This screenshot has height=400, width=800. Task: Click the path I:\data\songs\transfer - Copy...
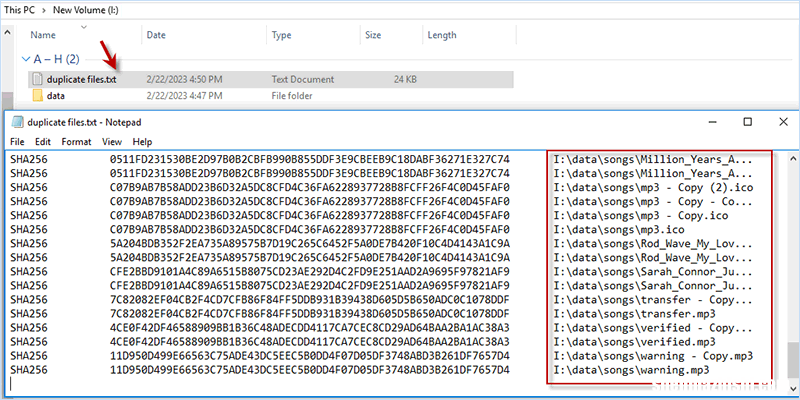point(654,299)
